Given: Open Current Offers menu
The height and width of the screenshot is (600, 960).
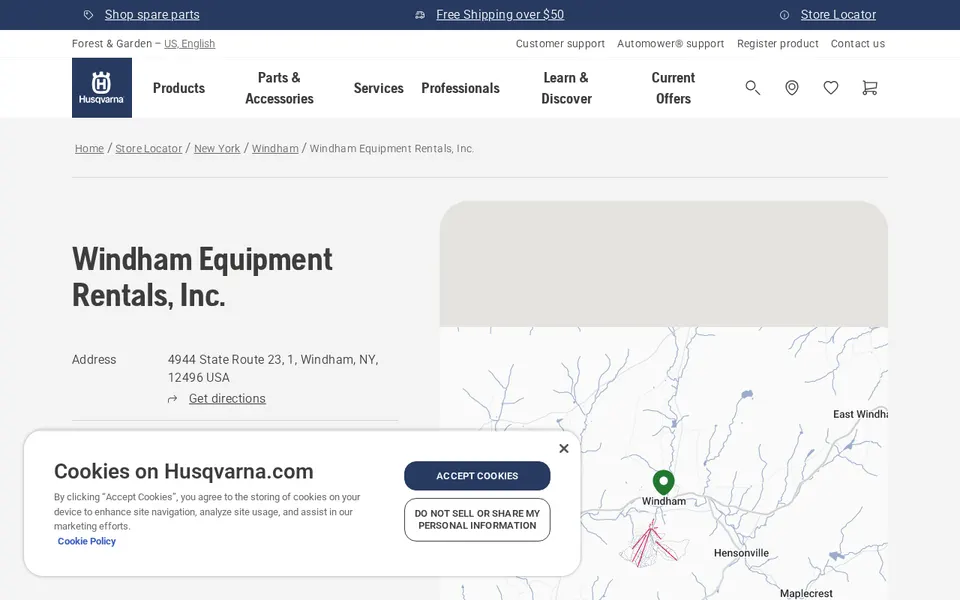Looking at the screenshot, I should (673, 88).
